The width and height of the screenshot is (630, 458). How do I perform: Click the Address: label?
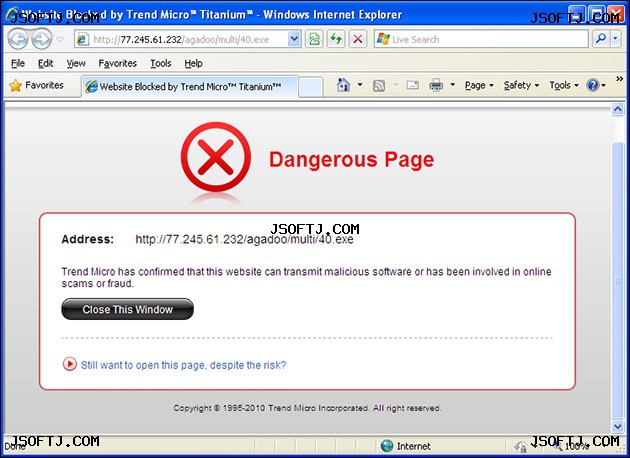click(x=88, y=239)
